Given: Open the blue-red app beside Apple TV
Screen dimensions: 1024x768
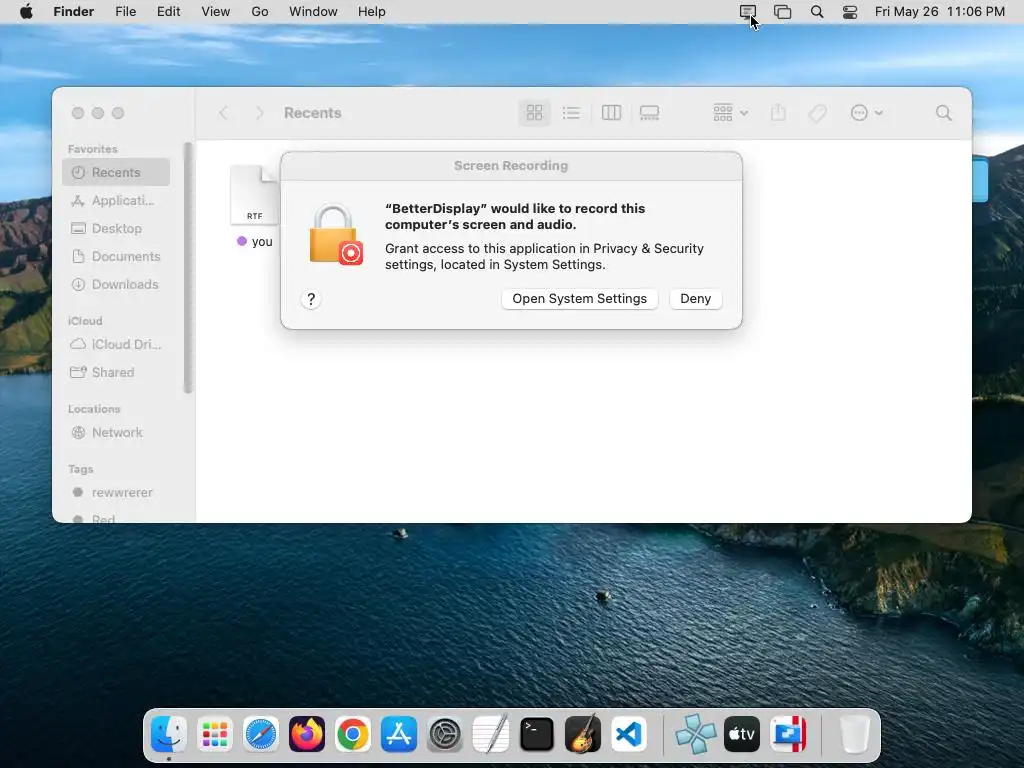Looking at the screenshot, I should [788, 734].
